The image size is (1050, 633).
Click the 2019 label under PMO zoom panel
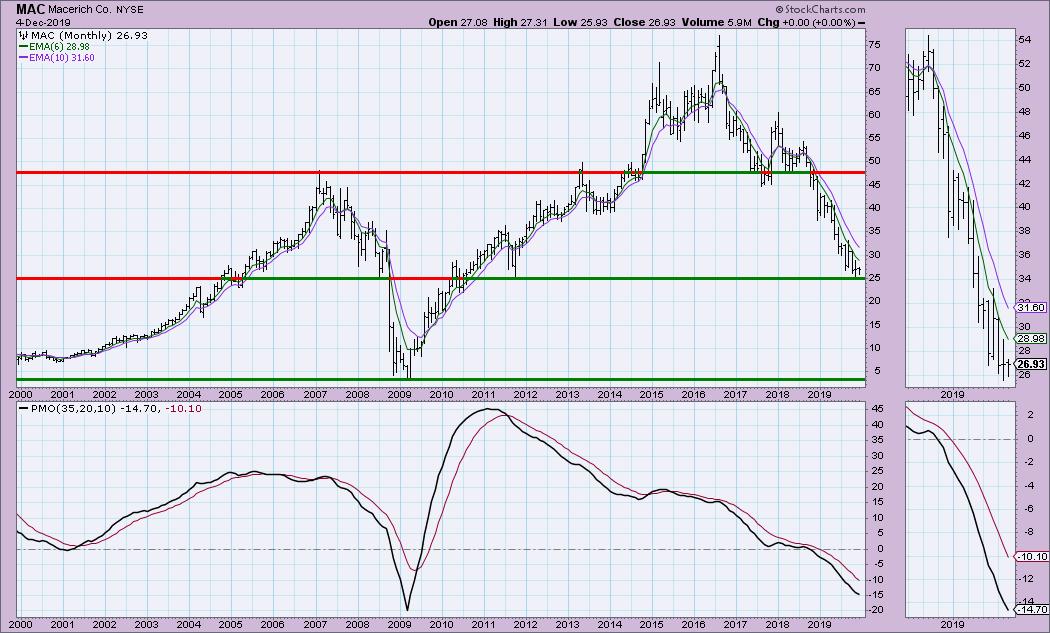coord(952,624)
